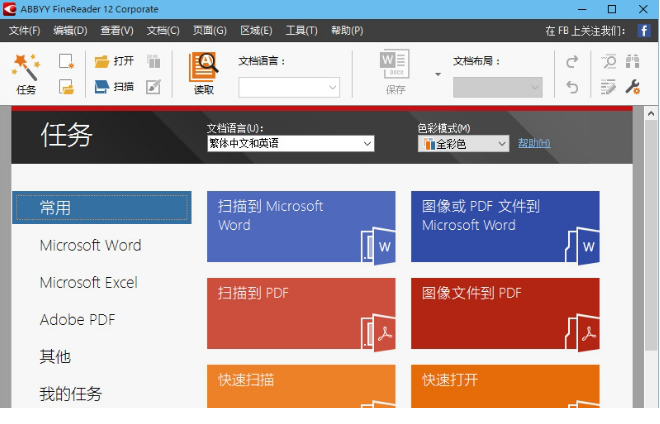Viewport: 660px width, 424px height.
Task: Open the 繁体中文和英语 language dropdown
Action: click(290, 144)
